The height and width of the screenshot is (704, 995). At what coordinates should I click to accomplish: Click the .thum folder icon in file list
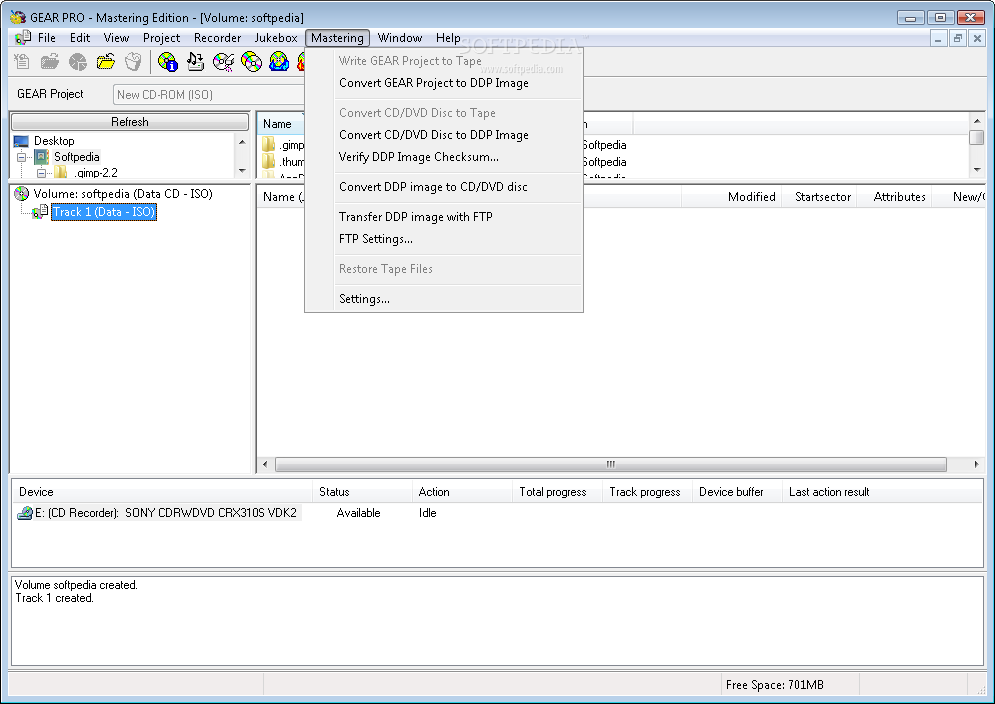click(x=269, y=161)
